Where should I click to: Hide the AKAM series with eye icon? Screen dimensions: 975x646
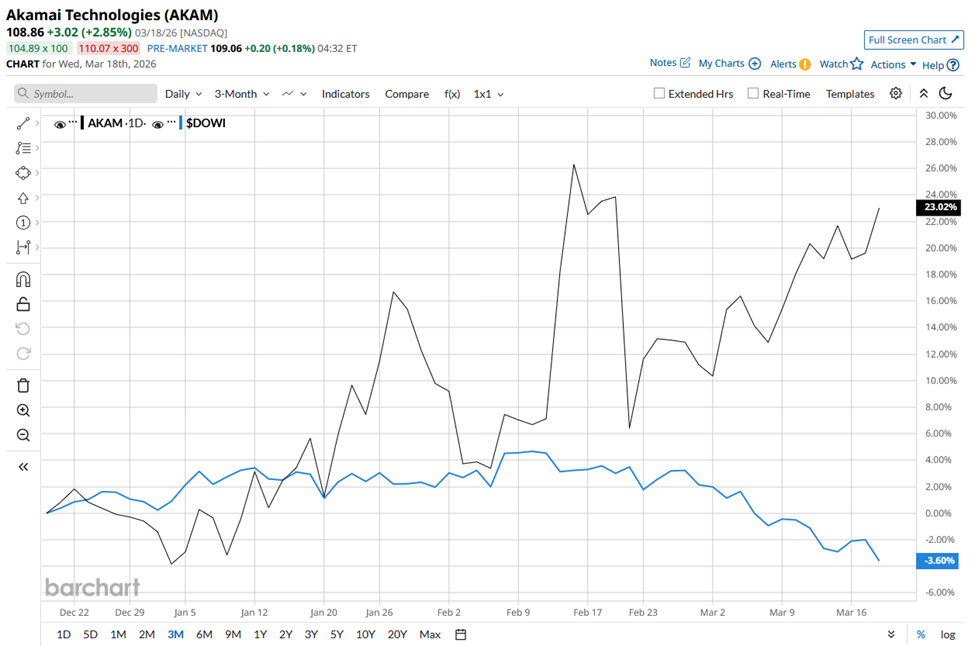coord(60,124)
